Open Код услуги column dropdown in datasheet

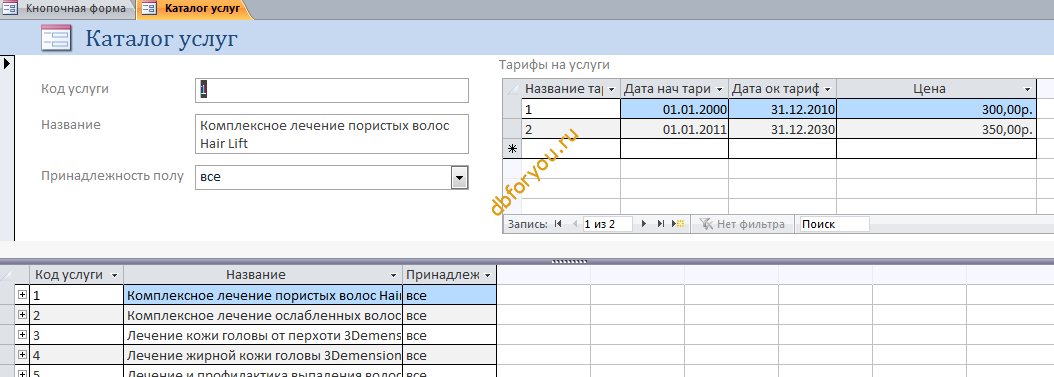click(114, 275)
